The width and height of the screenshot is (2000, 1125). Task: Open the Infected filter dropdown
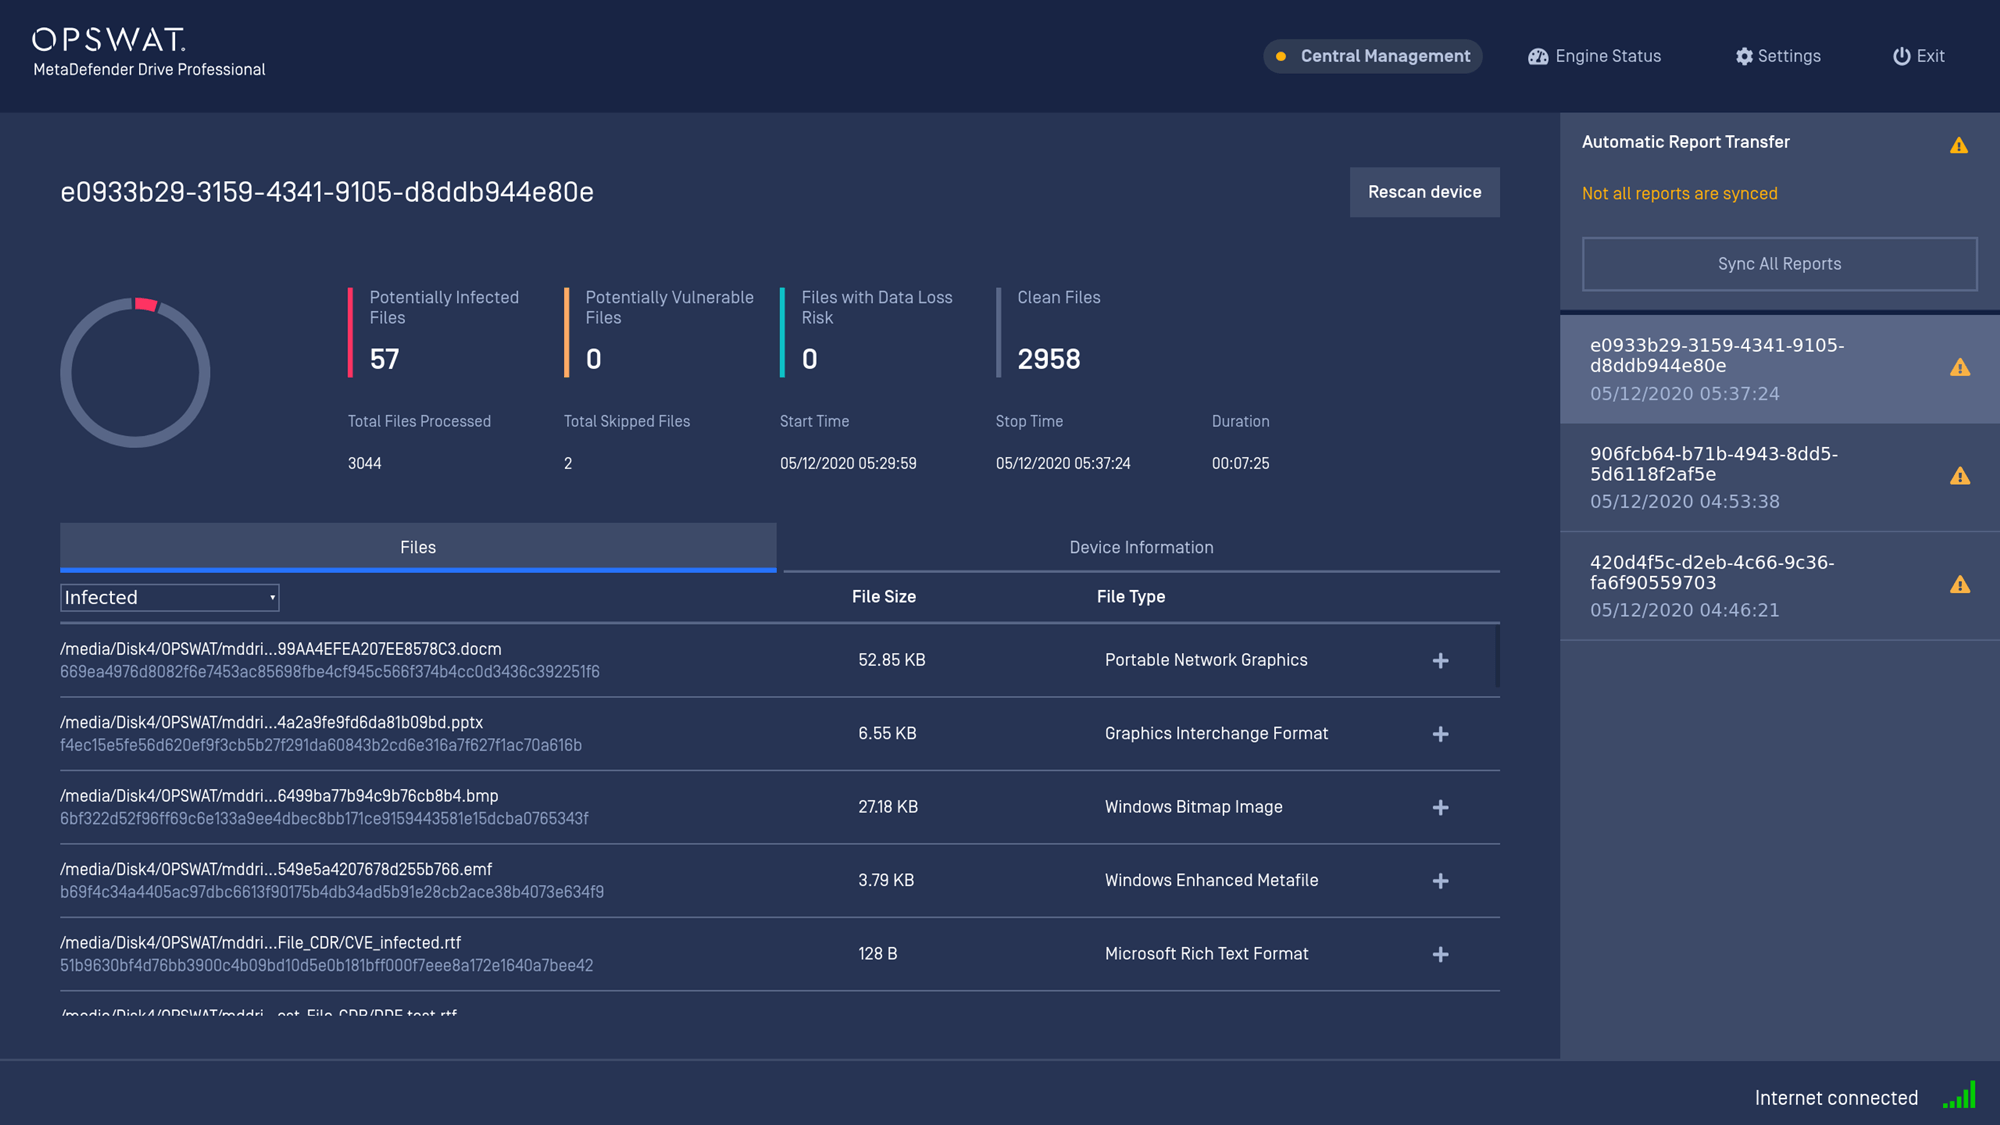pyautogui.click(x=169, y=598)
